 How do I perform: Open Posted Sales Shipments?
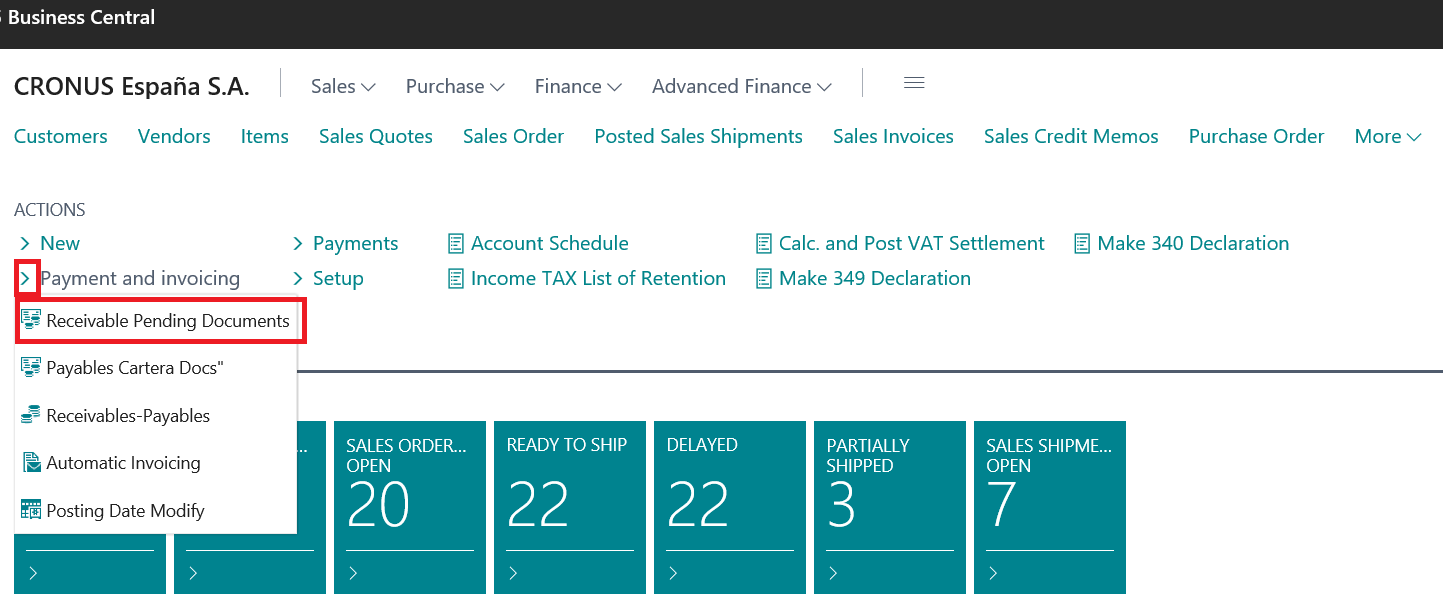(699, 136)
